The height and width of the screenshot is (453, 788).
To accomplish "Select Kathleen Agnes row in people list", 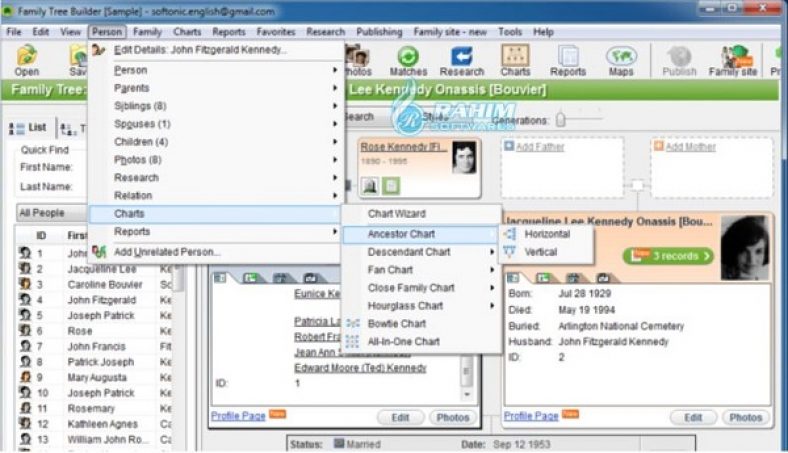I will 94,424.
